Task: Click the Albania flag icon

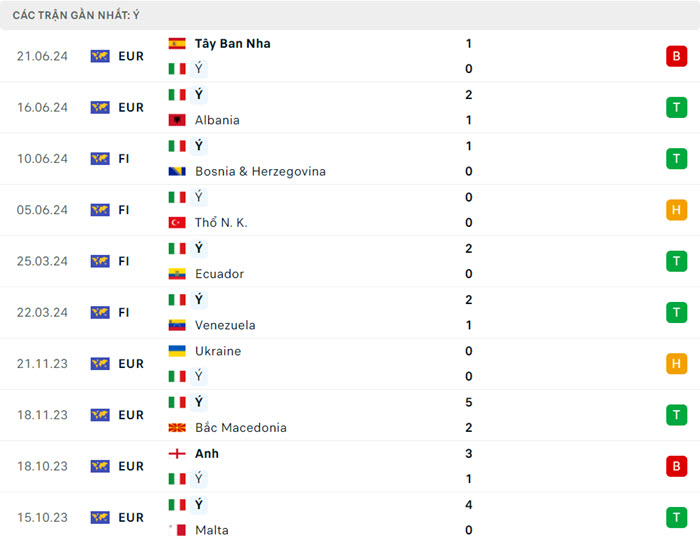Action: [177, 120]
